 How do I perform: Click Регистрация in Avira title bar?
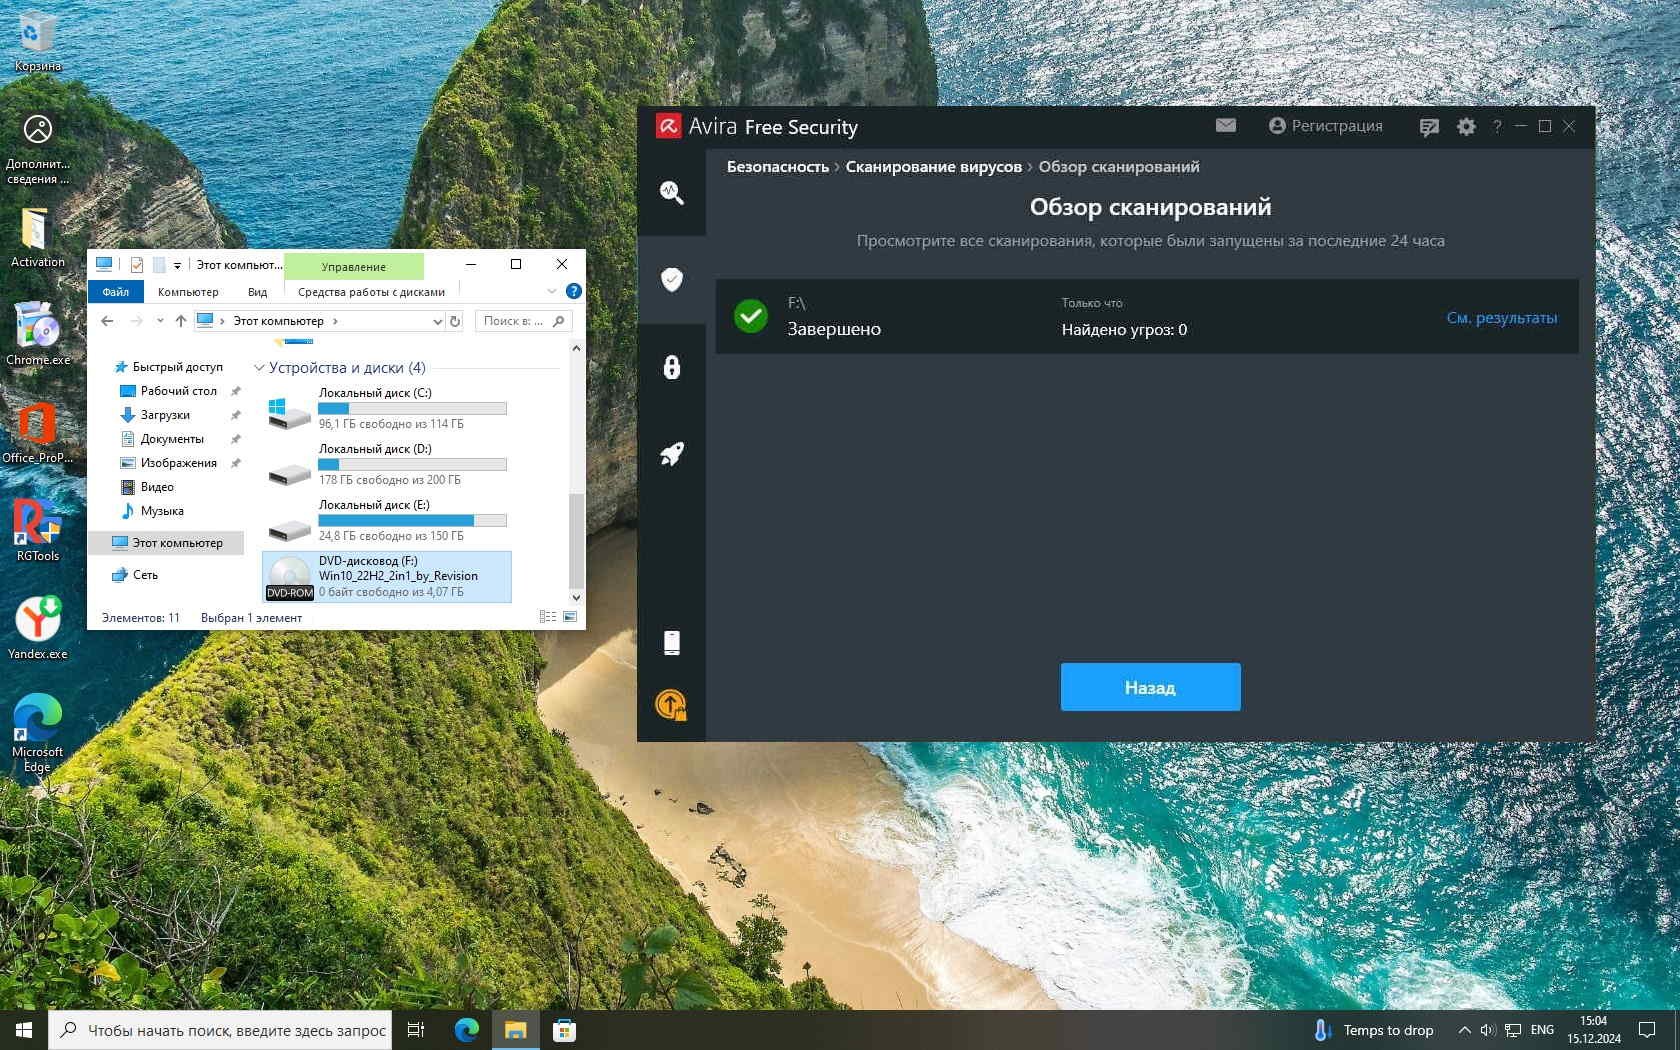(x=1326, y=126)
